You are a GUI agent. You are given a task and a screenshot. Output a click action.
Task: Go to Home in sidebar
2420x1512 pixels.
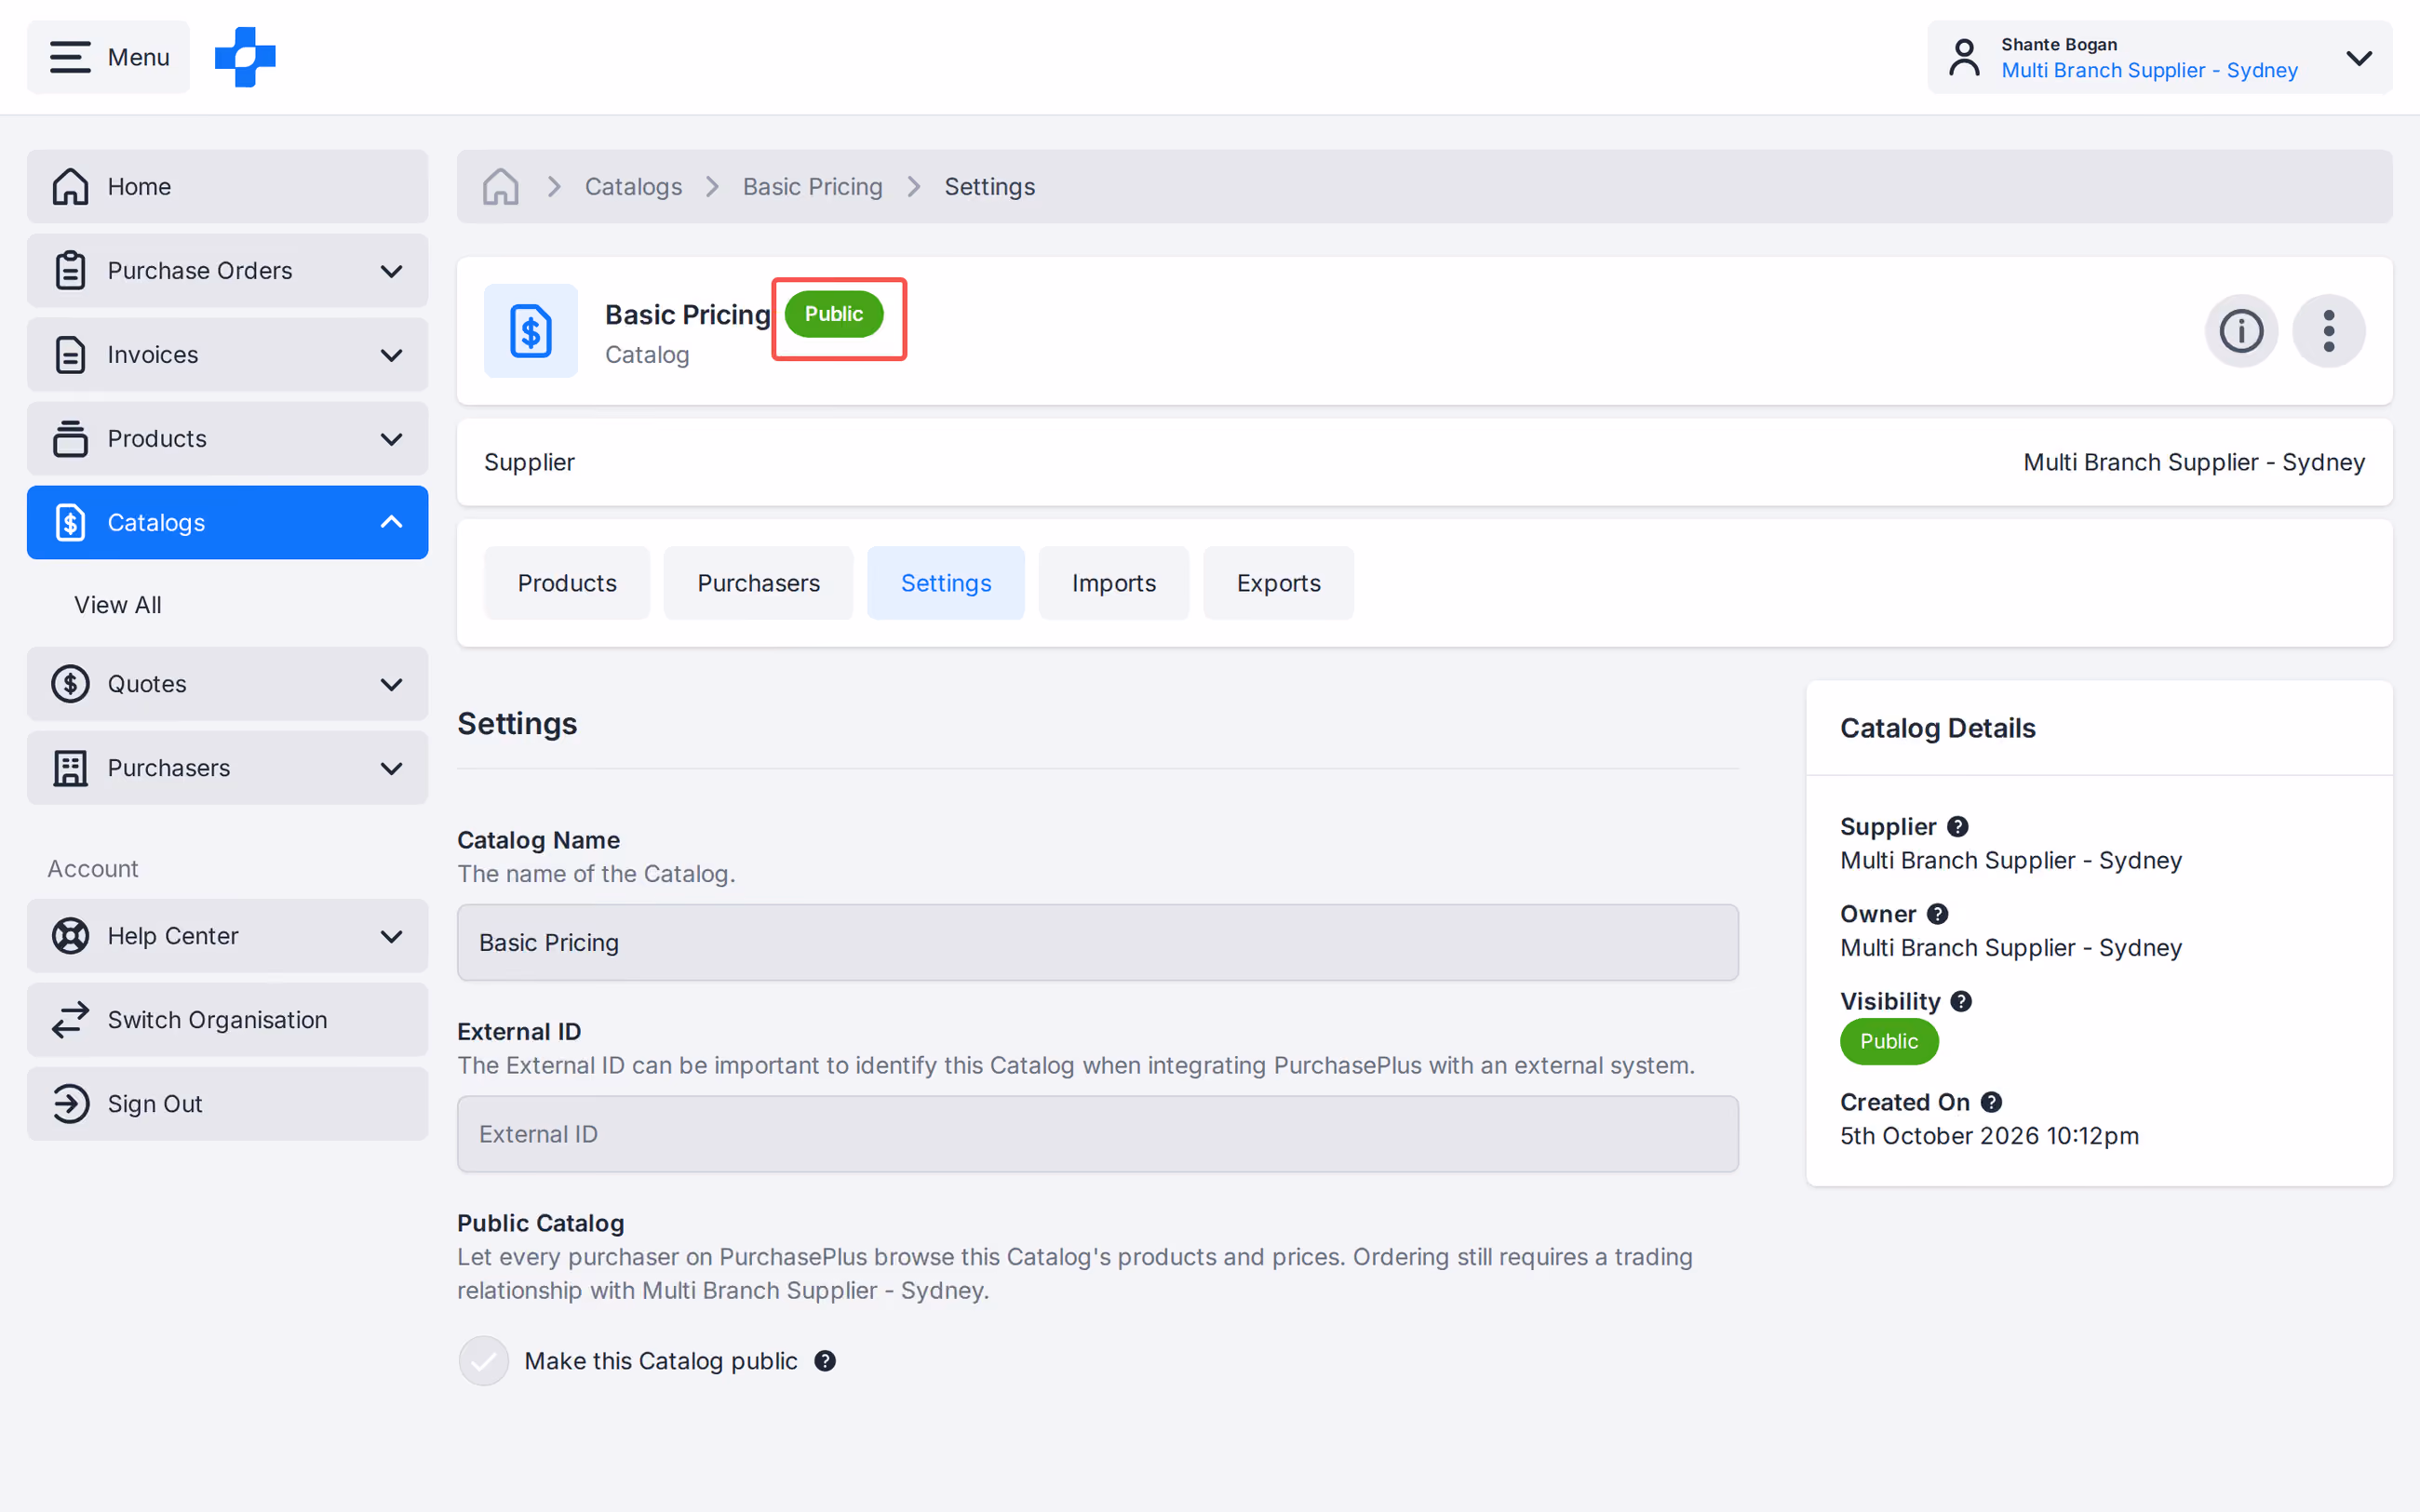227,186
